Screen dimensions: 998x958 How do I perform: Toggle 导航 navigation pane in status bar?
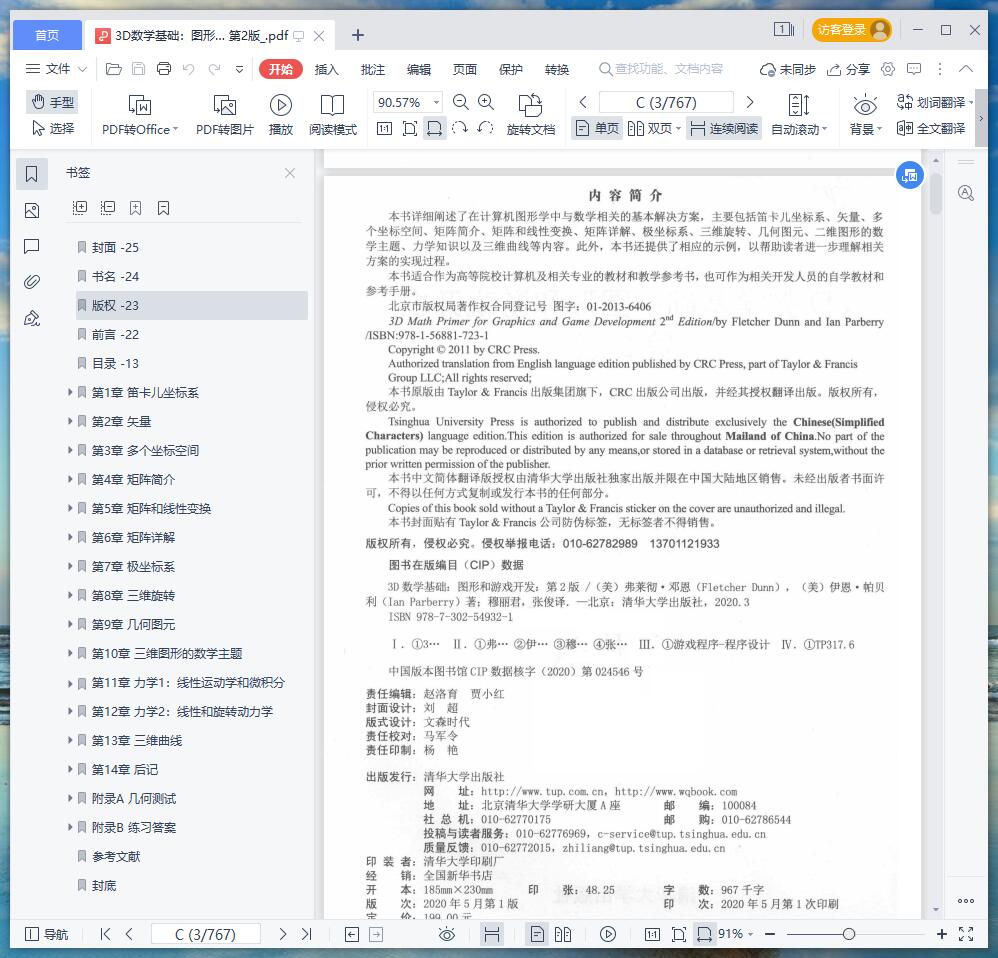46,934
